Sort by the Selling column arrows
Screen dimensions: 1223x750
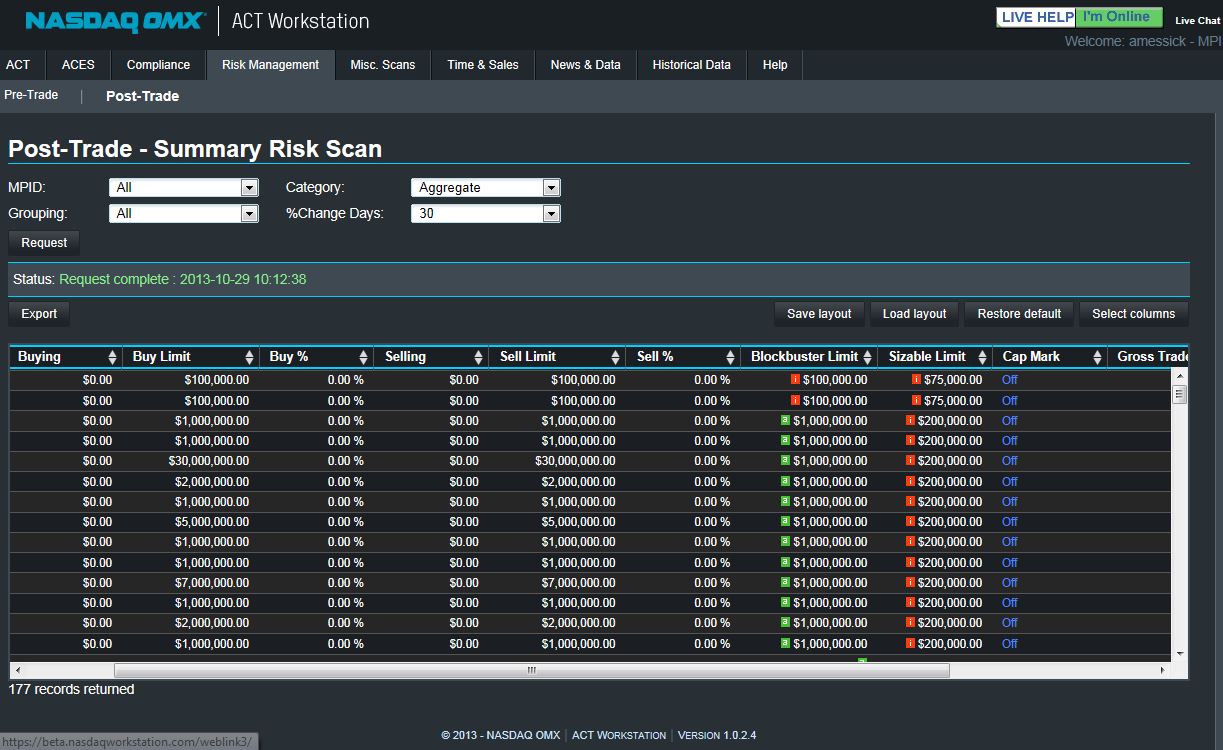480,357
